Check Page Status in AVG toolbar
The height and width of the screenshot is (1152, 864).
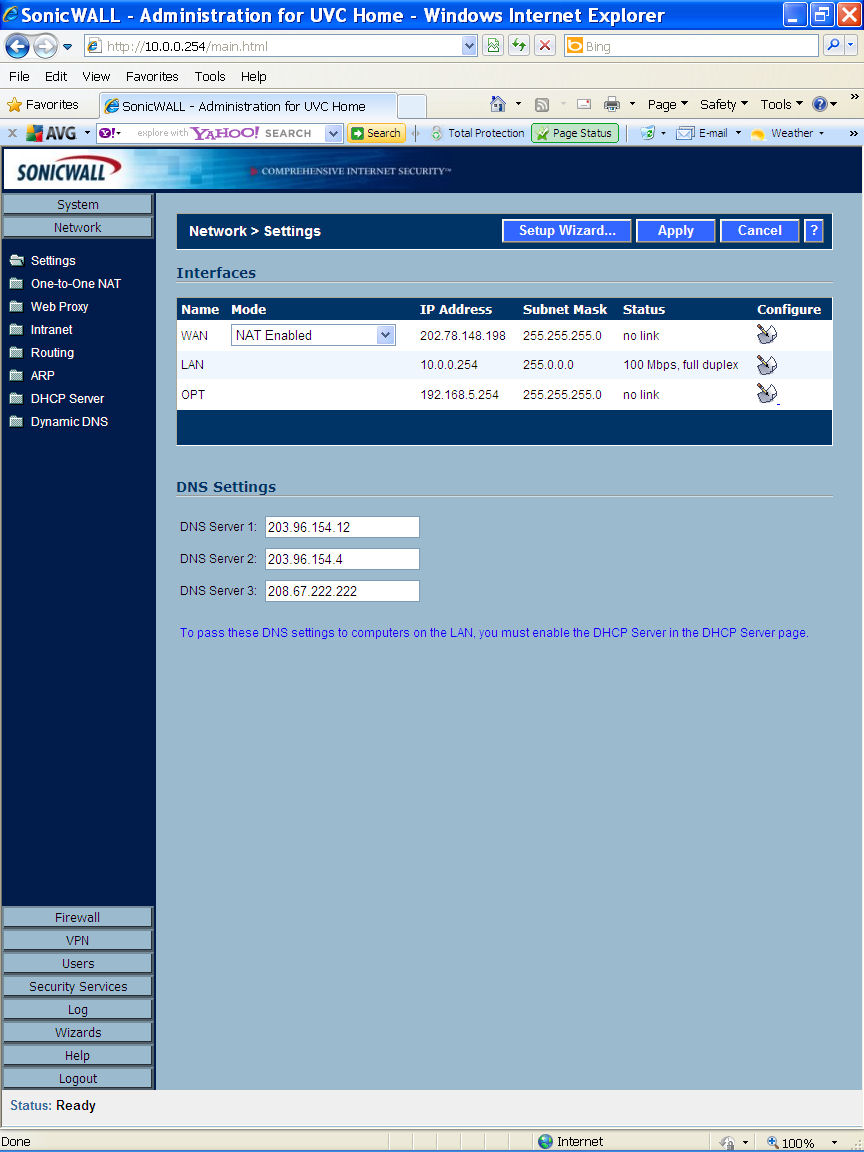(x=575, y=133)
